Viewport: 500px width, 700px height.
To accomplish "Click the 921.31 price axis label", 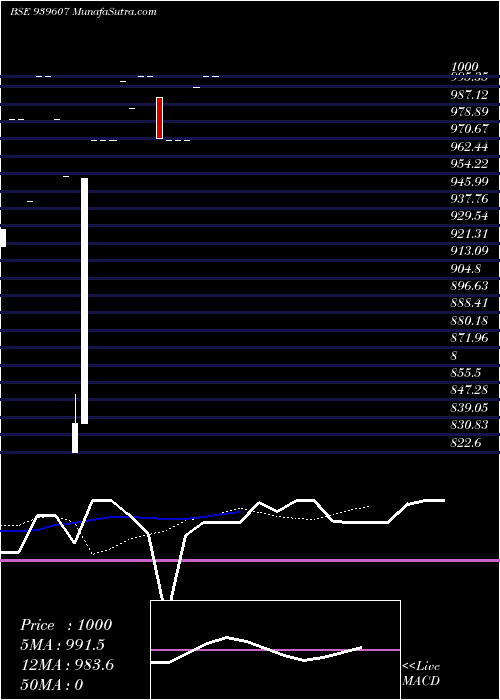I will (x=469, y=233).
